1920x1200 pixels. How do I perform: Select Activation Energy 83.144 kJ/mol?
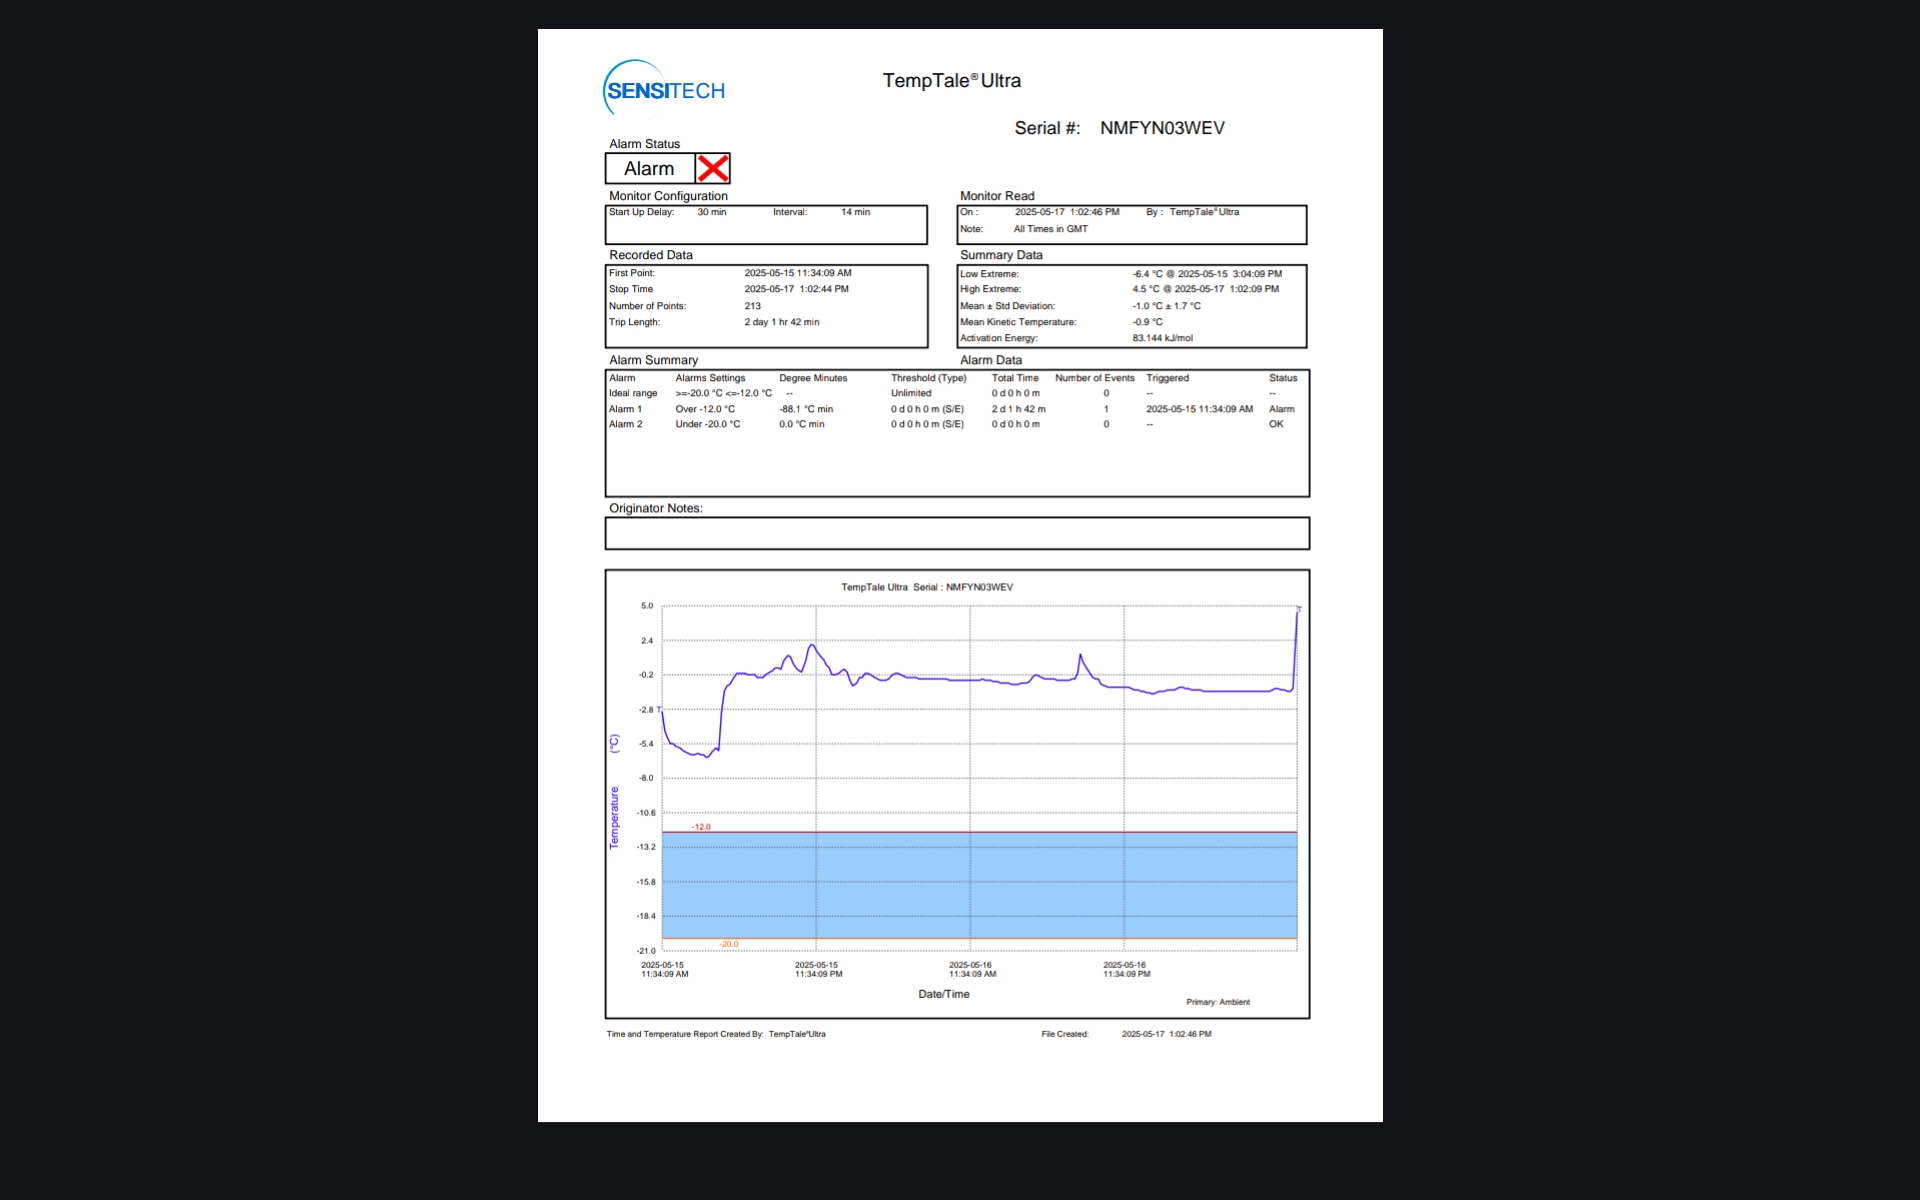[x=1162, y=338]
